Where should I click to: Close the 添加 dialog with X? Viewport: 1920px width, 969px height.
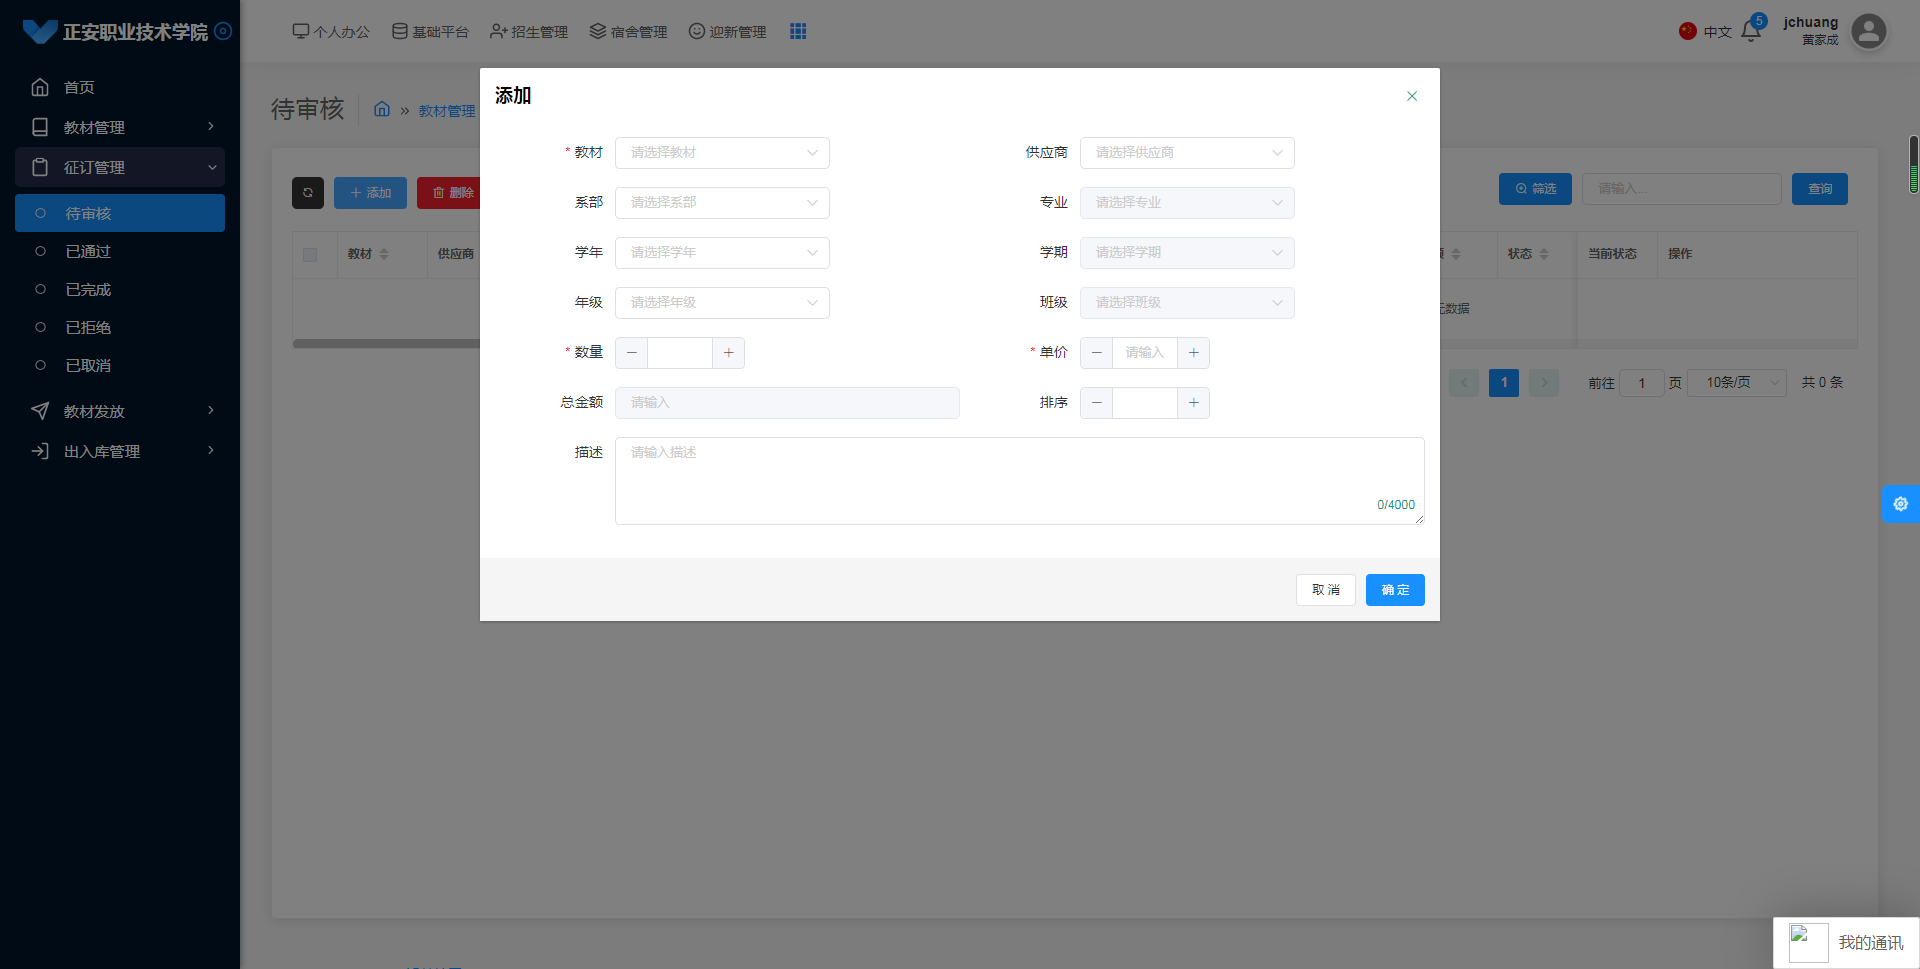[1411, 96]
